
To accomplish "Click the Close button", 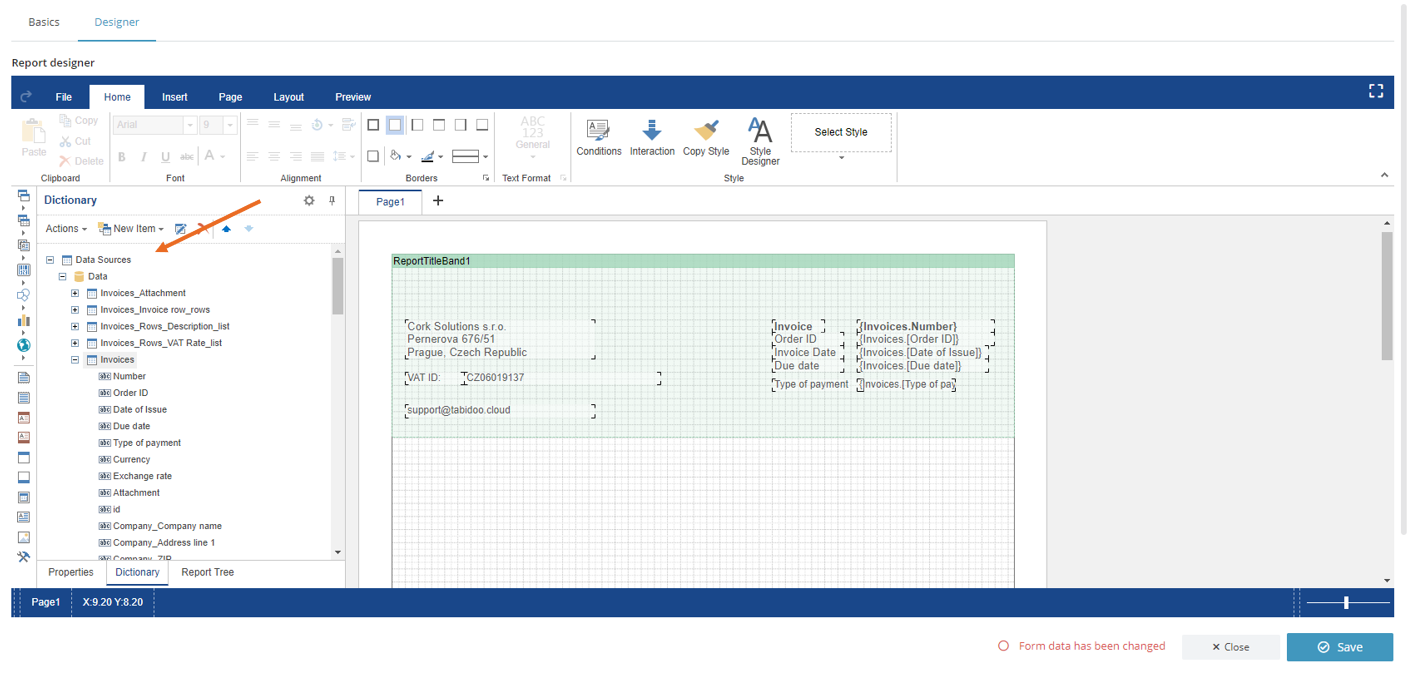I will (1230, 647).
